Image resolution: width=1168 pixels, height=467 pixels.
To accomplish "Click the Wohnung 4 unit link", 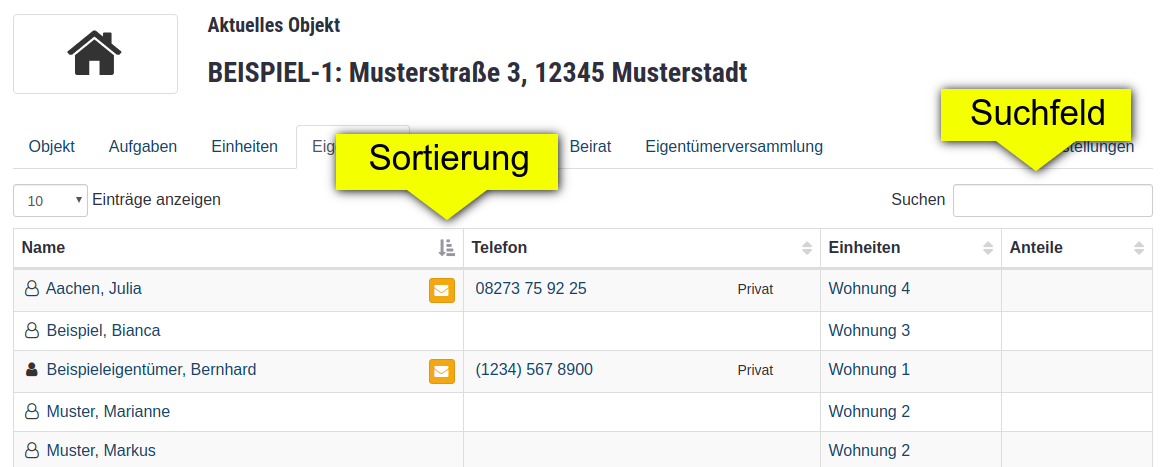I will [x=869, y=289].
